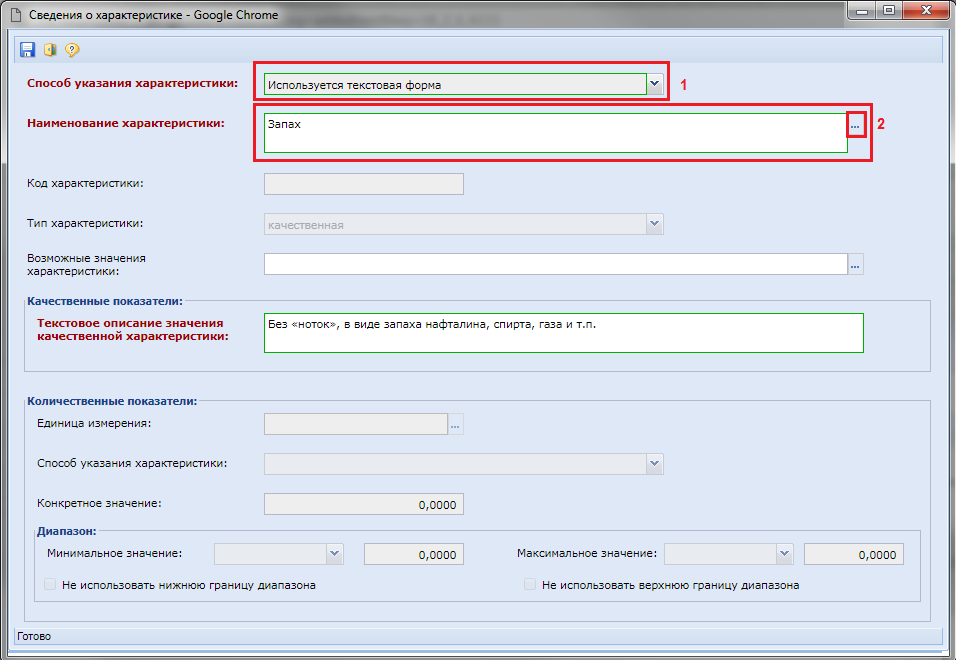Click the Save floppy disk icon
This screenshot has width=956, height=660.
(27, 50)
